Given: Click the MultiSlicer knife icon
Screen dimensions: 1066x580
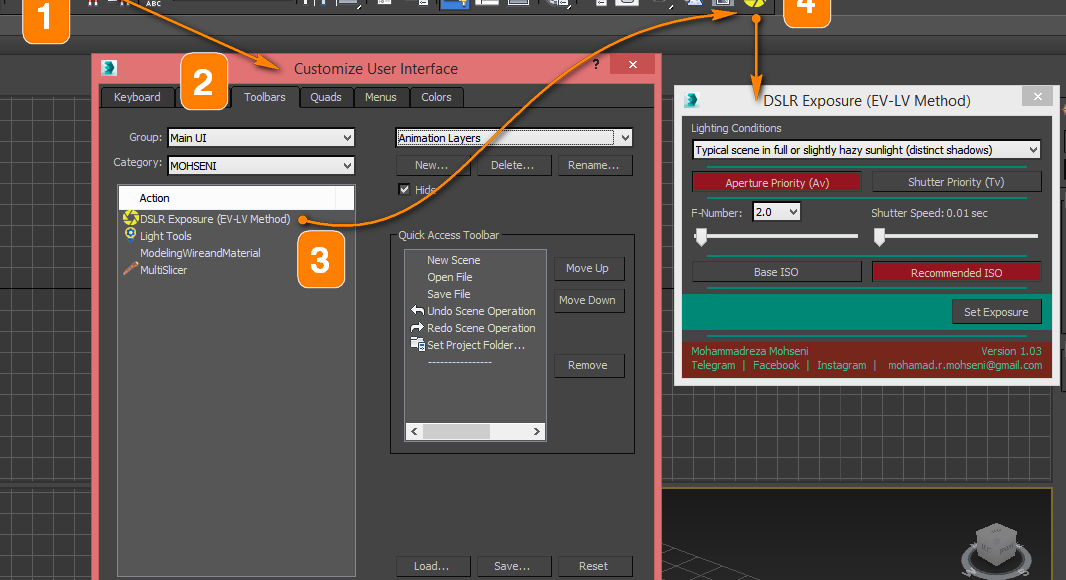Looking at the screenshot, I should click(x=129, y=270).
